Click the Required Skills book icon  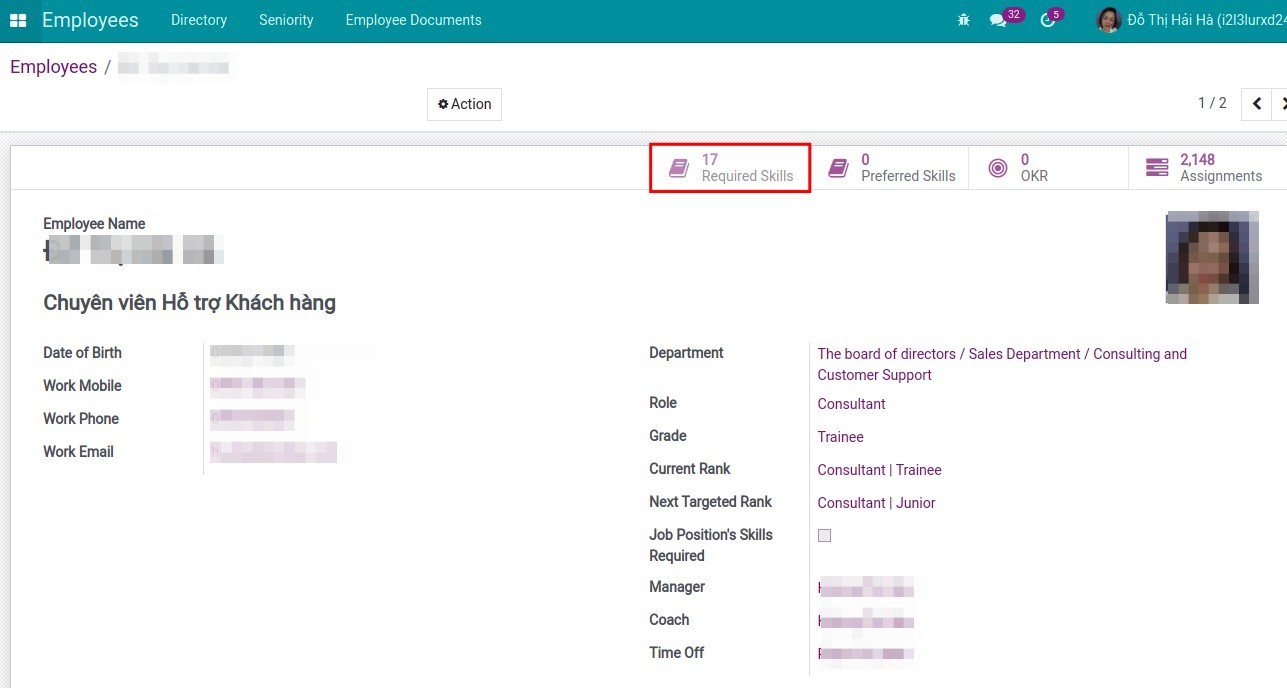pyautogui.click(x=677, y=167)
